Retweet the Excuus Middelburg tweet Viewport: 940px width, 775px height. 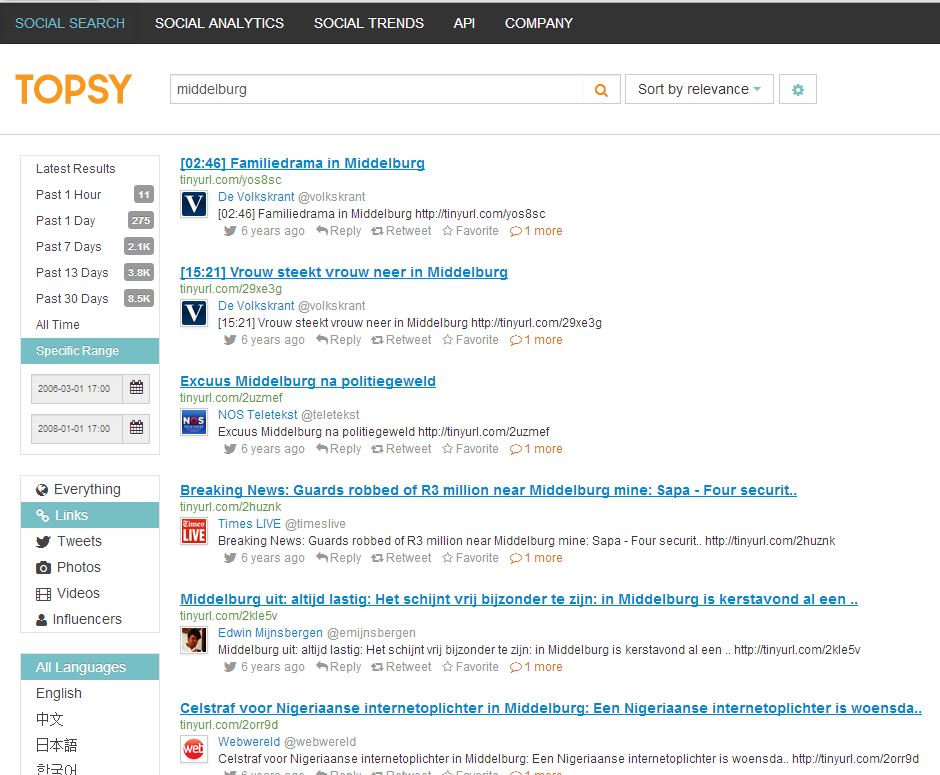pyautogui.click(x=401, y=449)
